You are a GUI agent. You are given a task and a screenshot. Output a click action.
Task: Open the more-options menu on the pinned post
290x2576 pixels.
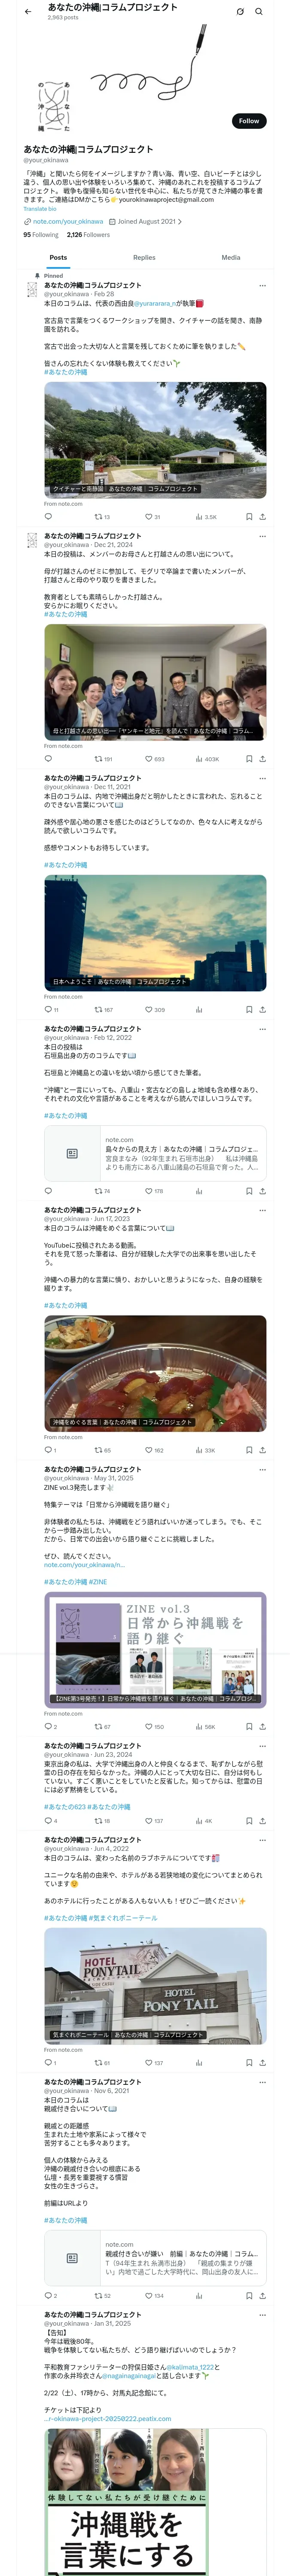262,285
